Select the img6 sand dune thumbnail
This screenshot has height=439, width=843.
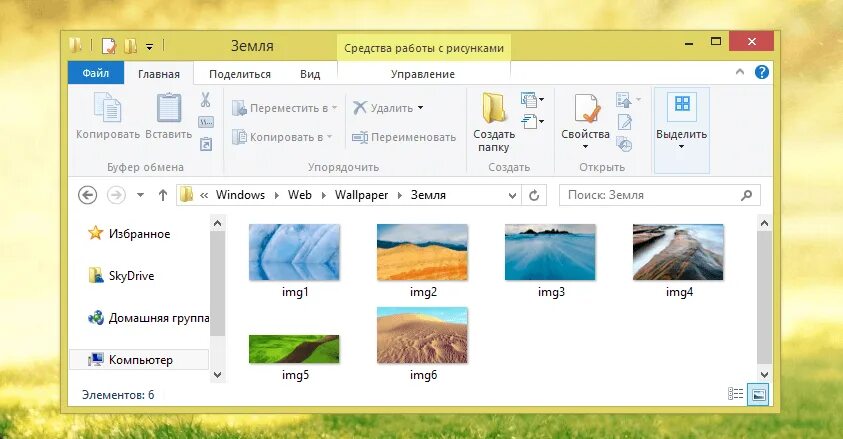(x=423, y=335)
